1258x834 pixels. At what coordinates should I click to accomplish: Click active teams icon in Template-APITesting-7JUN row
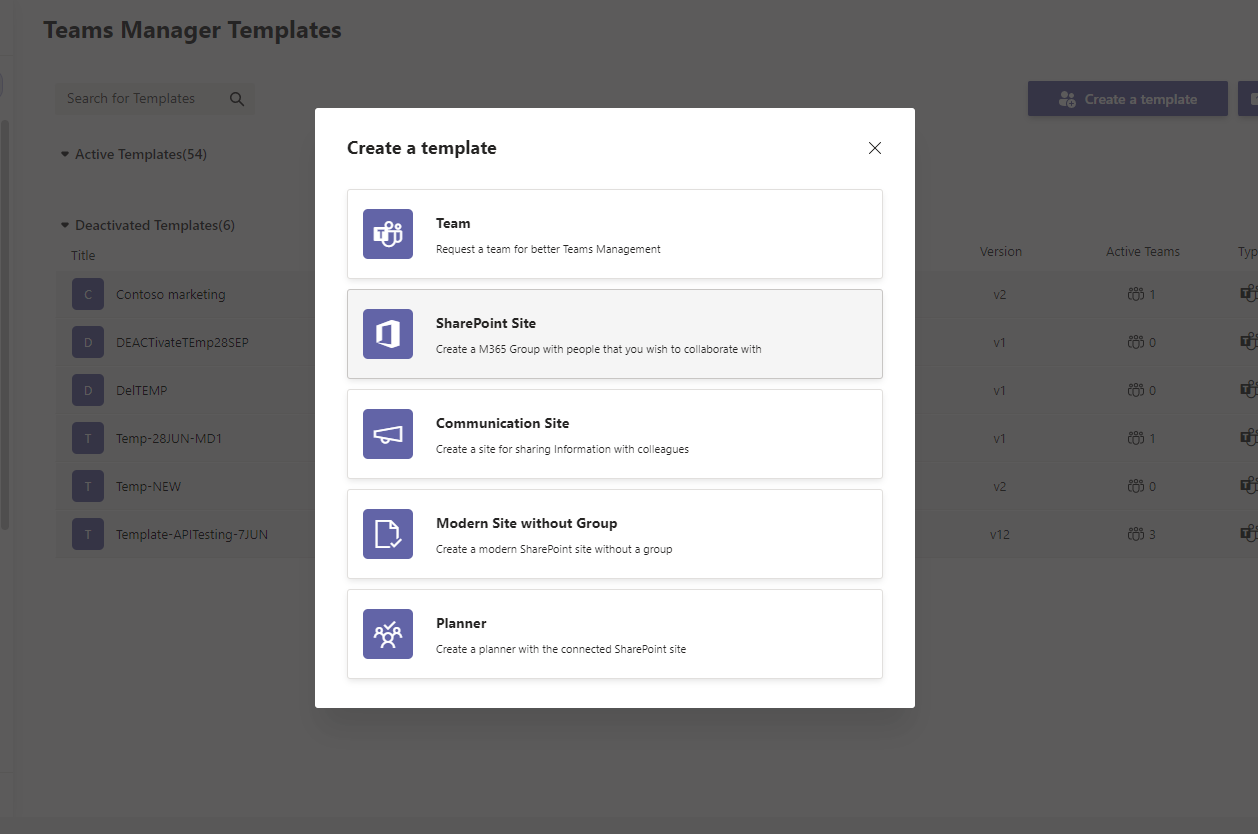(1135, 534)
